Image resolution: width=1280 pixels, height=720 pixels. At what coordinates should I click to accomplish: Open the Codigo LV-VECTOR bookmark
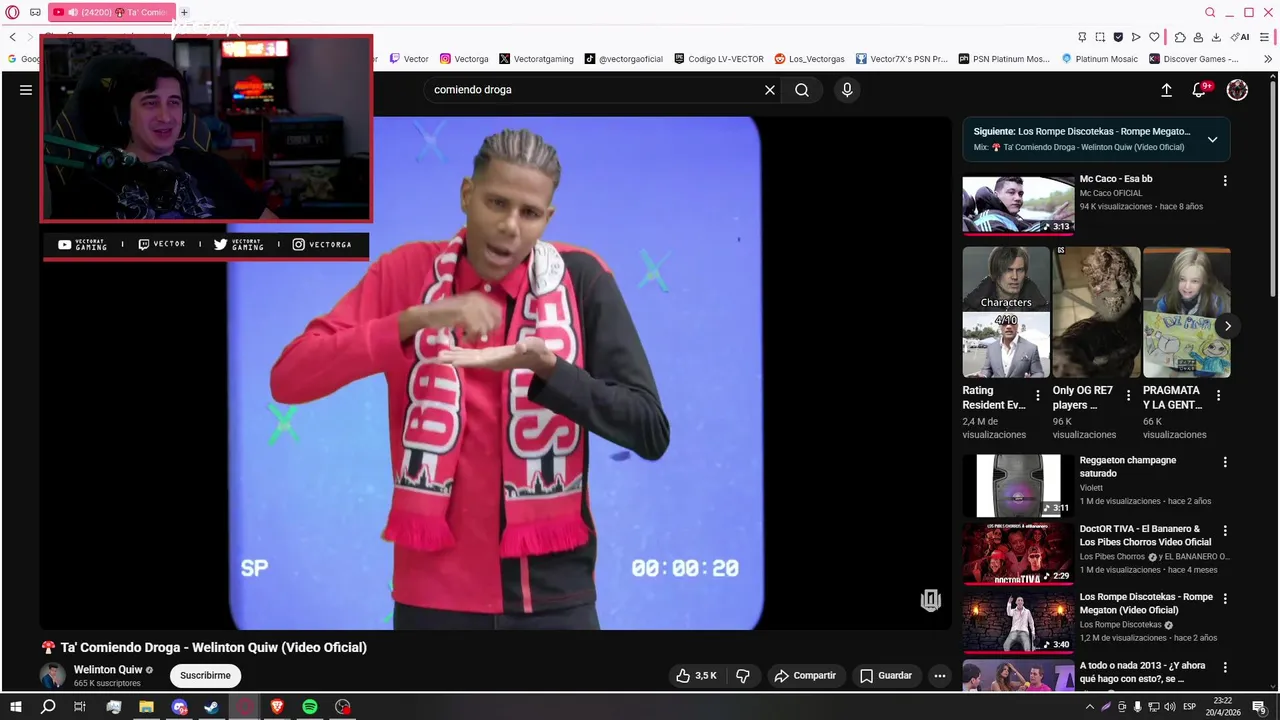pos(719,59)
